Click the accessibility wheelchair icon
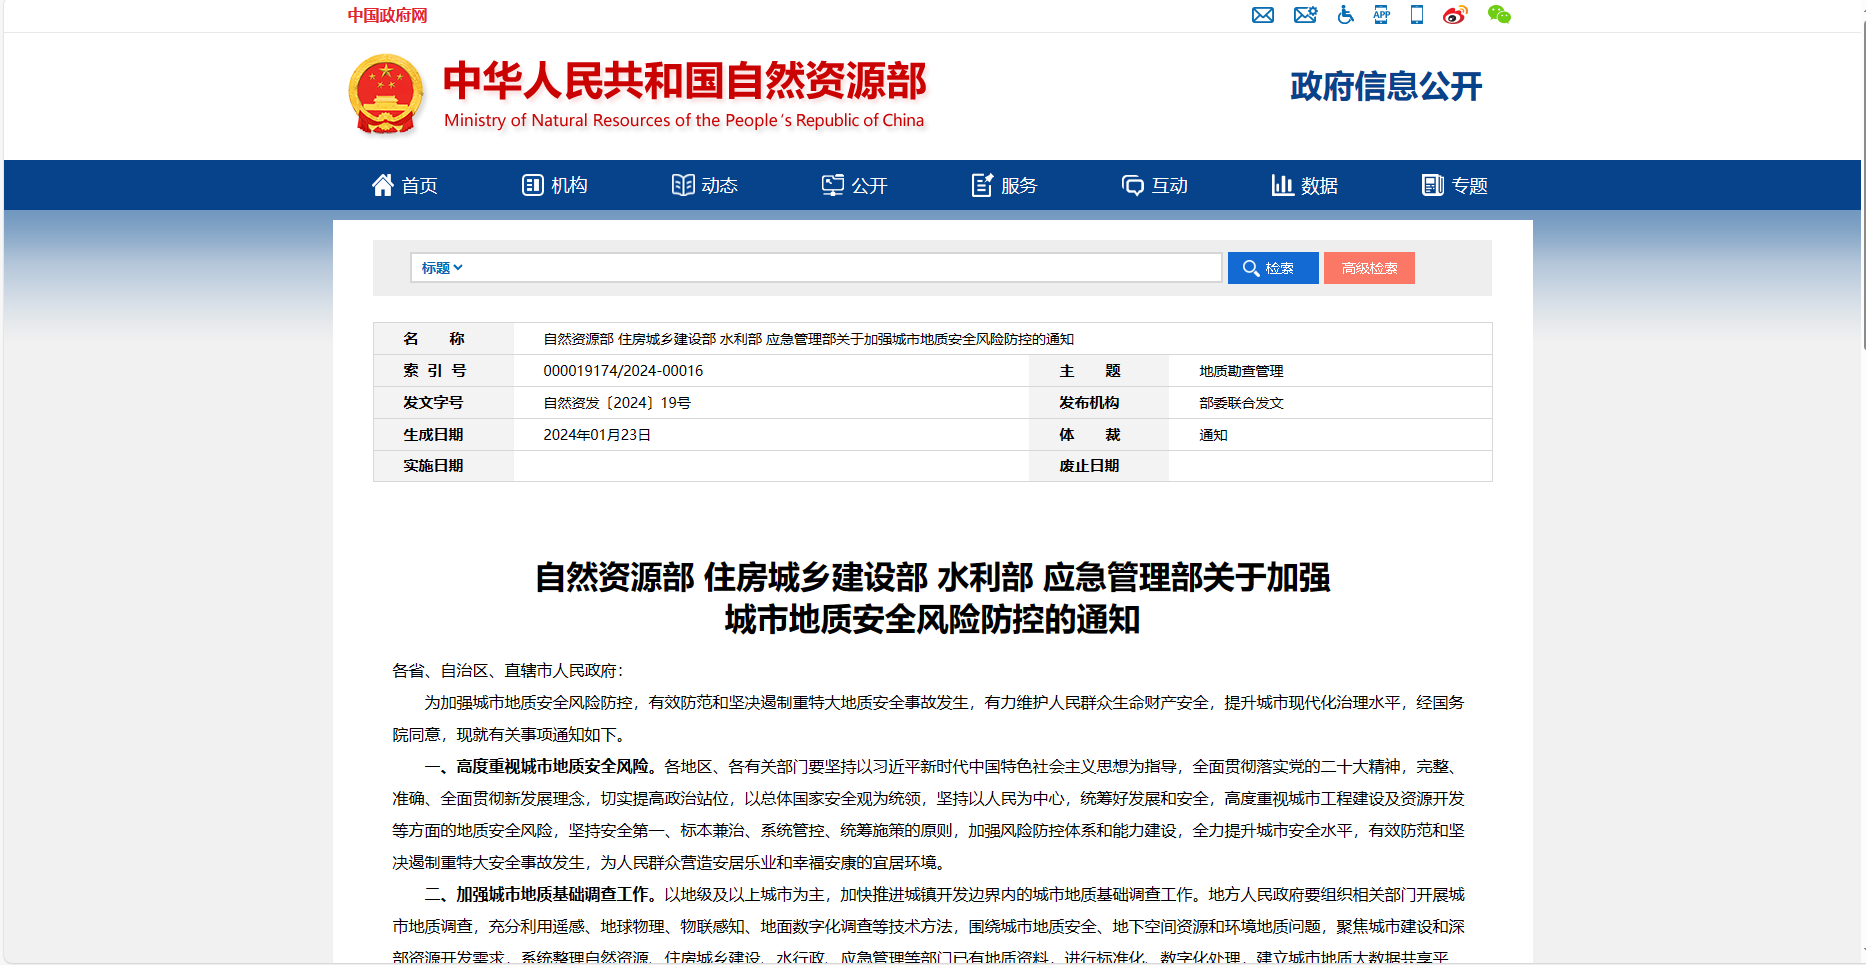 click(x=1346, y=15)
